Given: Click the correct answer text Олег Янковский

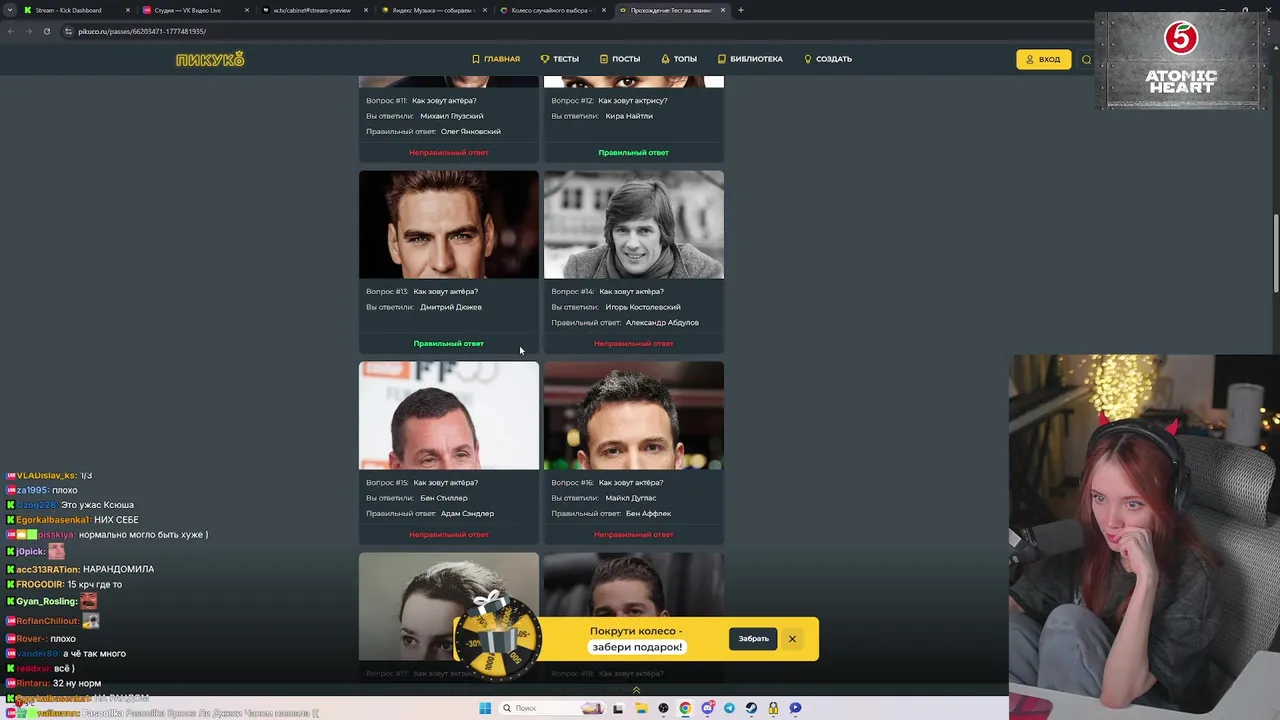Looking at the screenshot, I should coord(471,132).
